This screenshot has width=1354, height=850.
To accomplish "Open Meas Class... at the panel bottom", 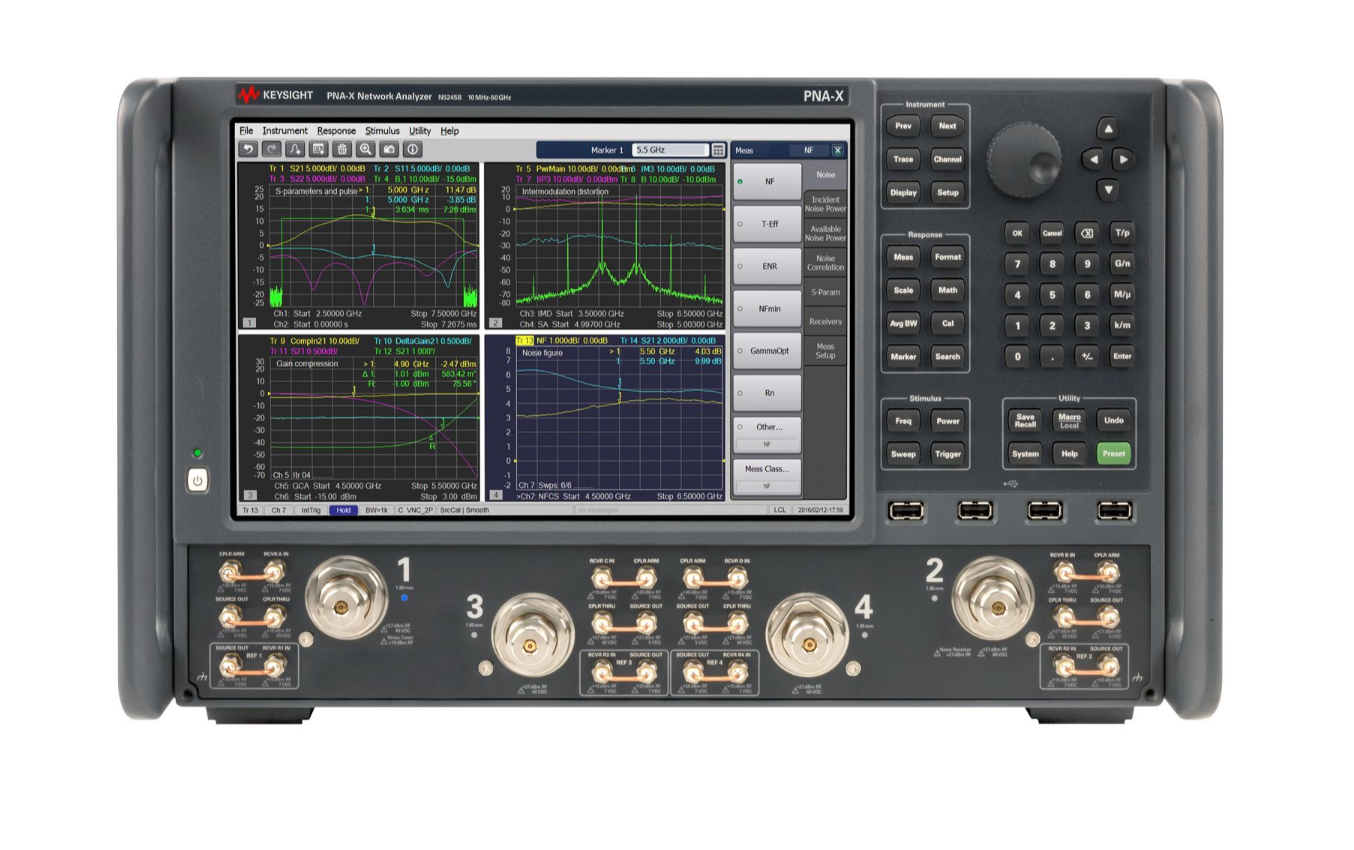I will coord(768,468).
